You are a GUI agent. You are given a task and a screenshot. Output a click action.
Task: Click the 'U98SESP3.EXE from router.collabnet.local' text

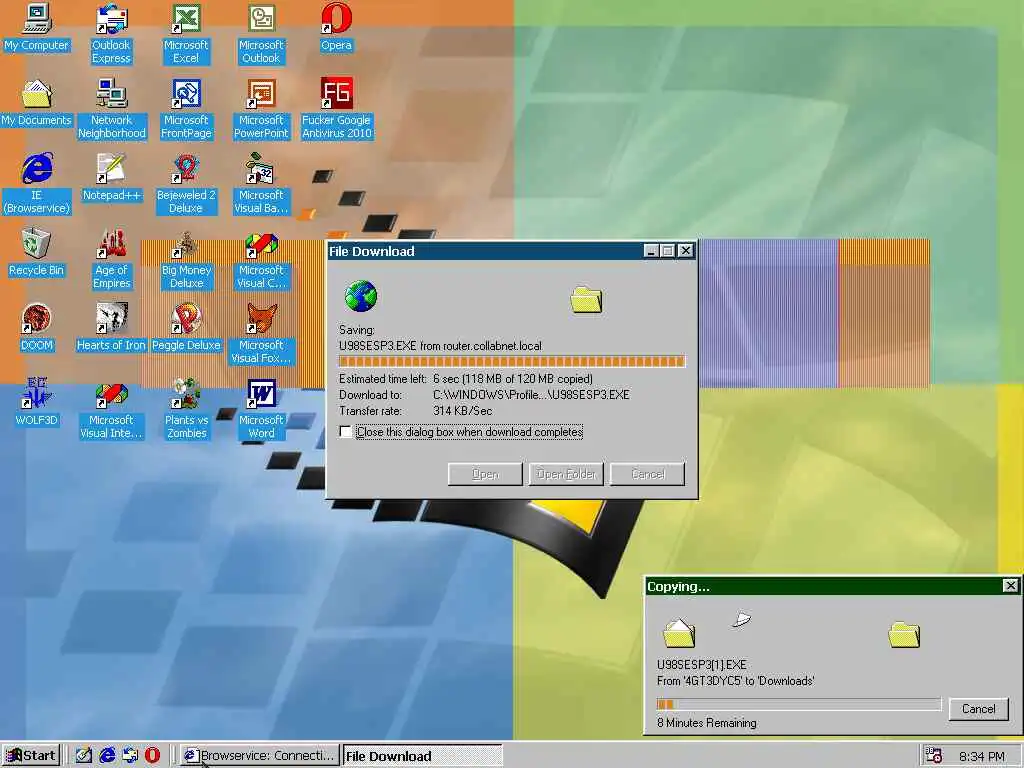pos(440,346)
